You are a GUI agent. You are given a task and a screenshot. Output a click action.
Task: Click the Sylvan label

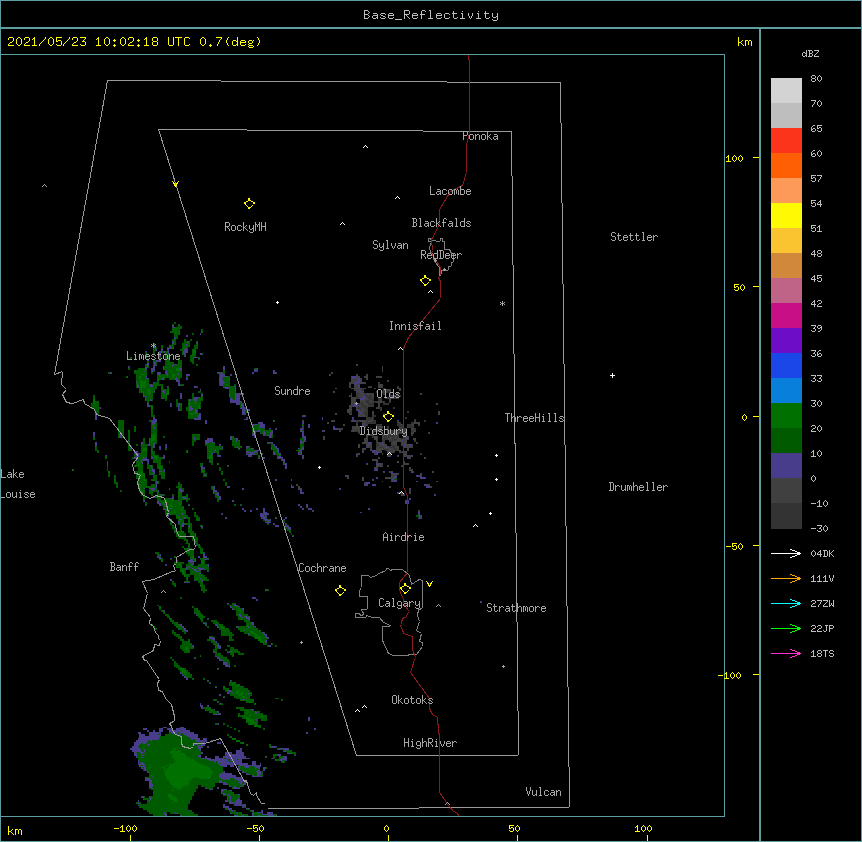tap(390, 245)
